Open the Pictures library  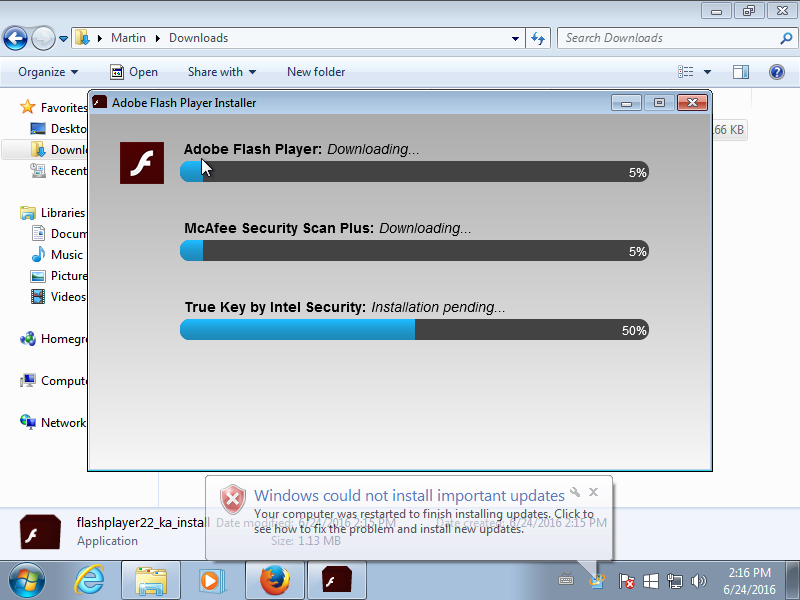58,276
